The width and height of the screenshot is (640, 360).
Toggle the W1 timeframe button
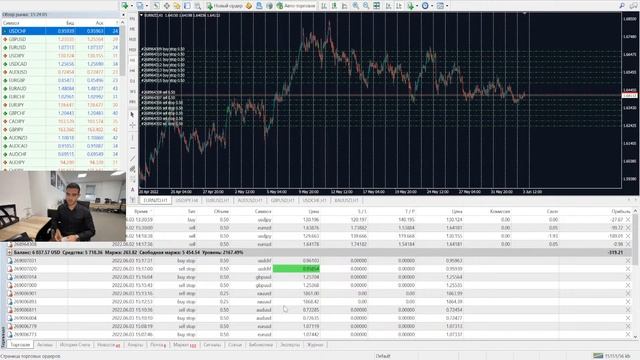pos(132,91)
